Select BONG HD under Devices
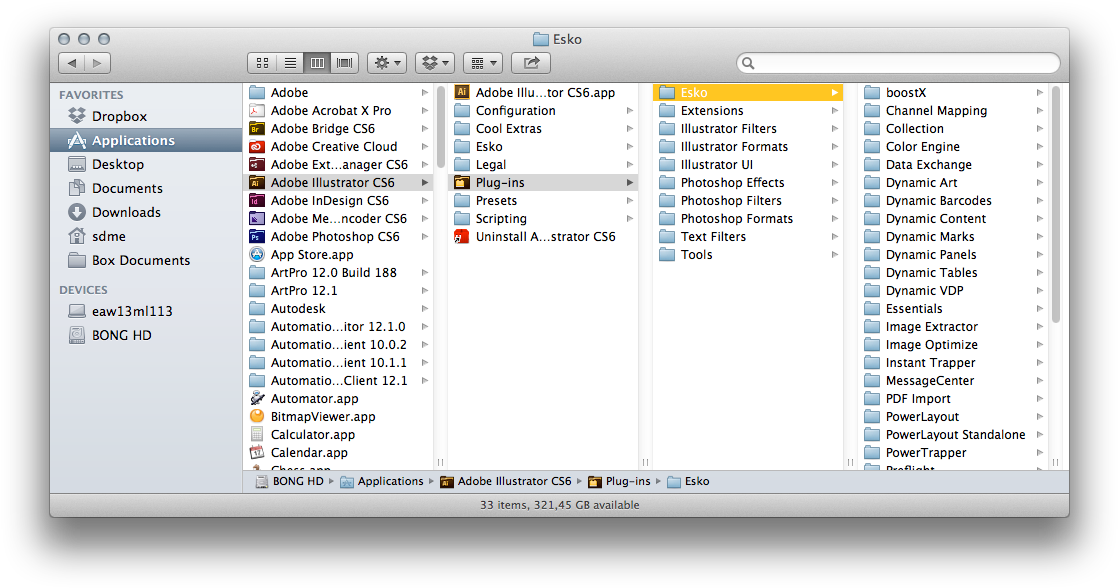 coord(121,335)
